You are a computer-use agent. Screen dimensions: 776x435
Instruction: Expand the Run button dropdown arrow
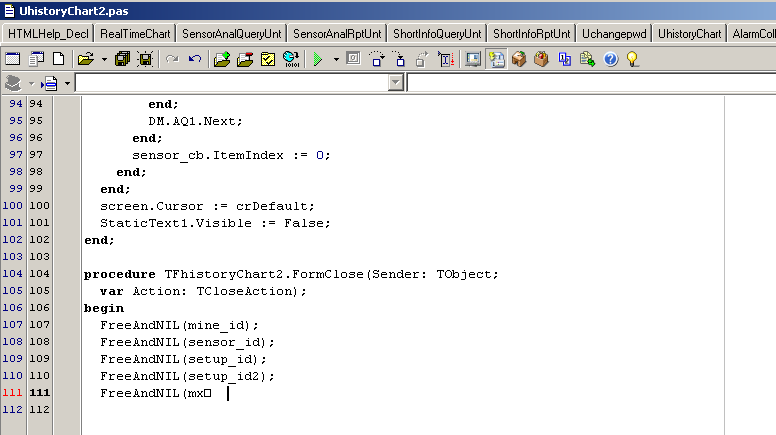(335, 59)
